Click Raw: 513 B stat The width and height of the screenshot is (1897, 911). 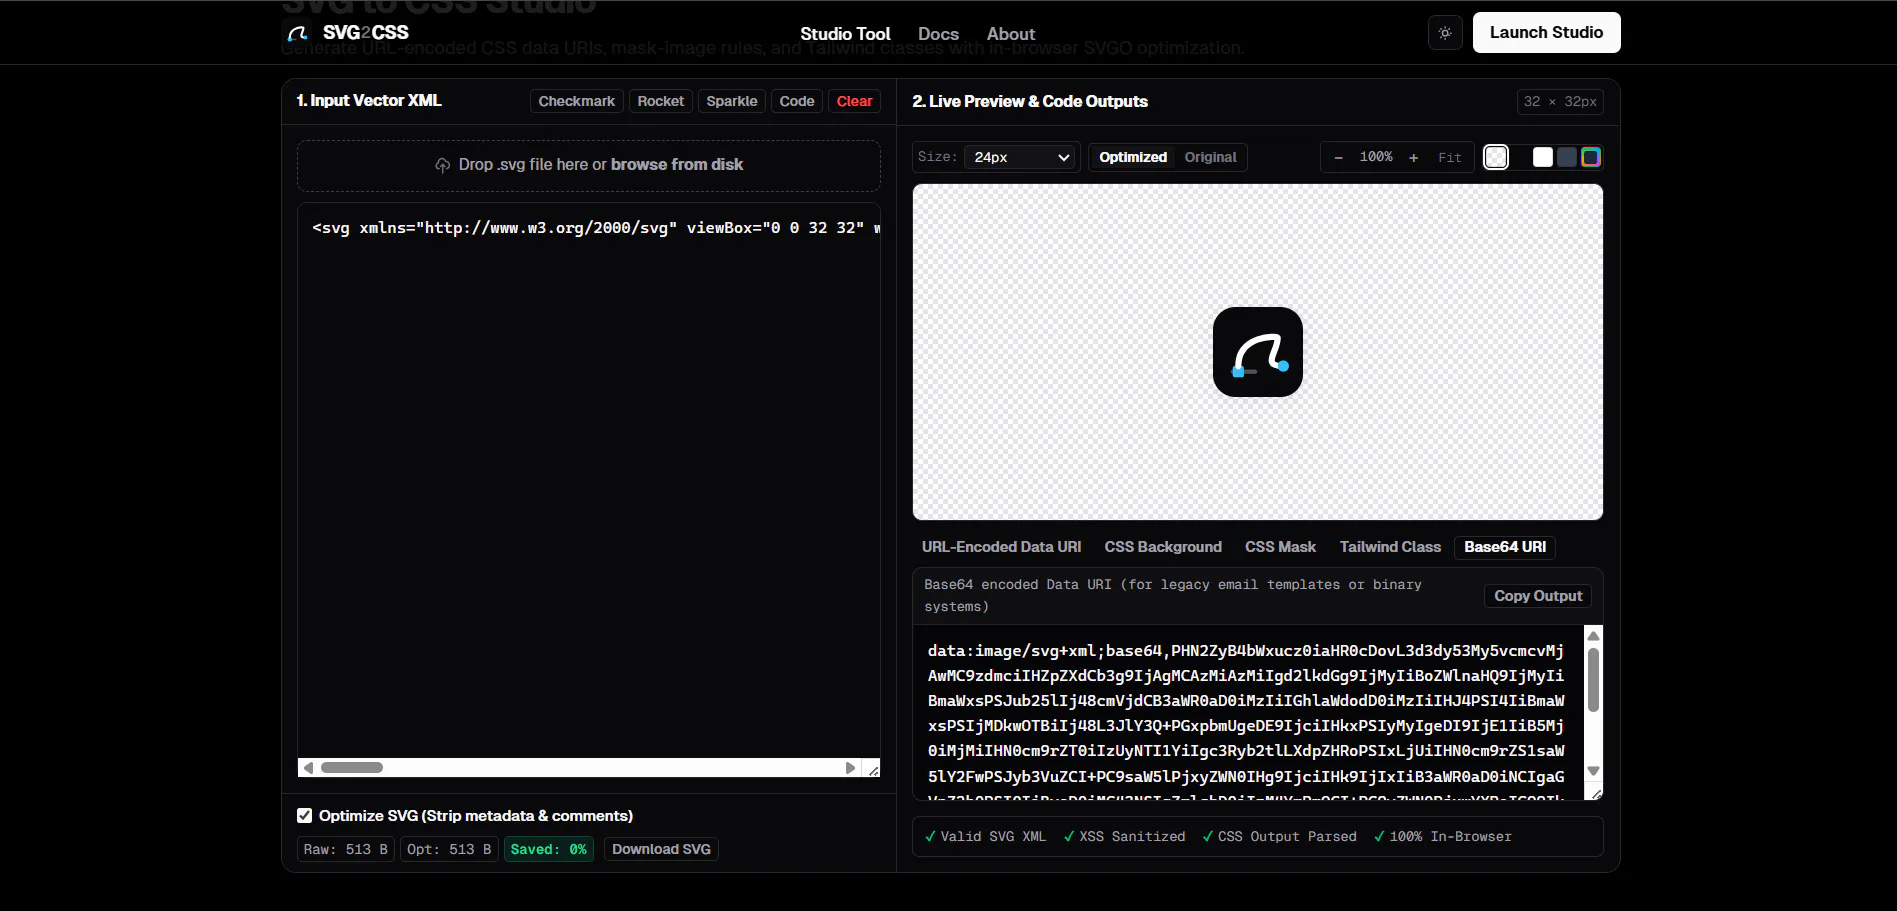click(x=346, y=849)
